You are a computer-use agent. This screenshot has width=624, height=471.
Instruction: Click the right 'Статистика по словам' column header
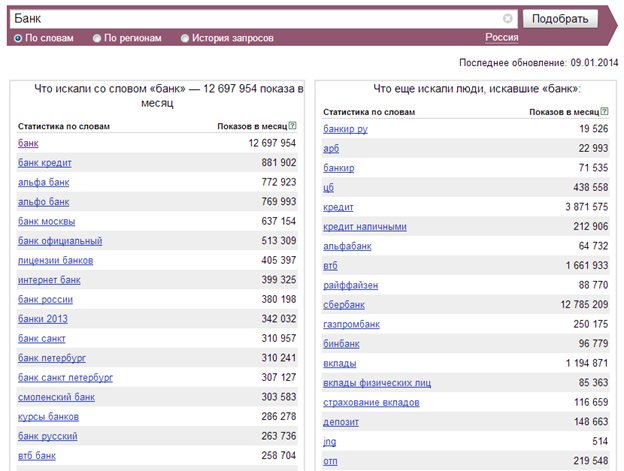click(x=369, y=112)
